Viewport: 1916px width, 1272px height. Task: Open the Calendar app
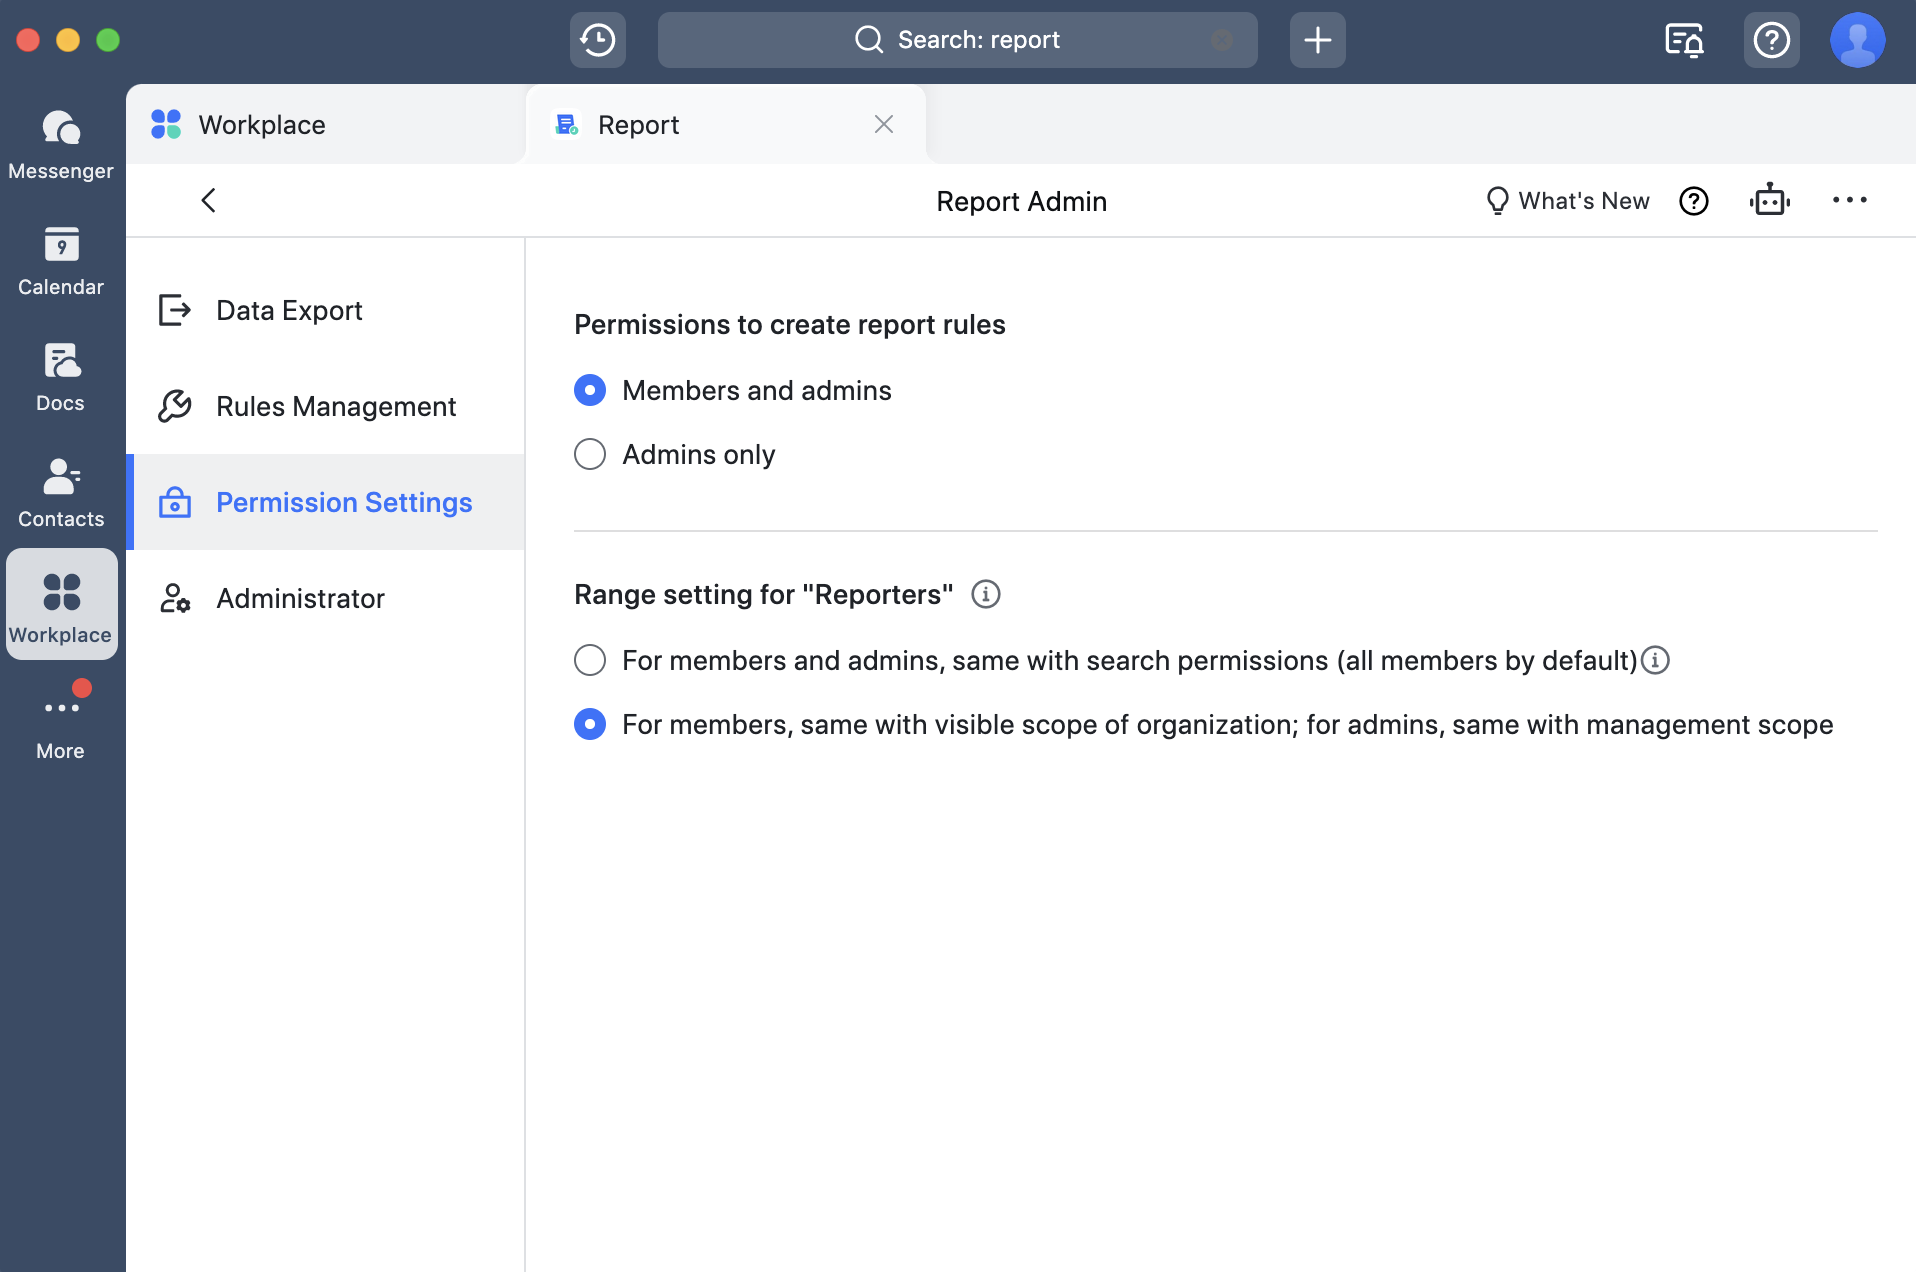(x=60, y=258)
